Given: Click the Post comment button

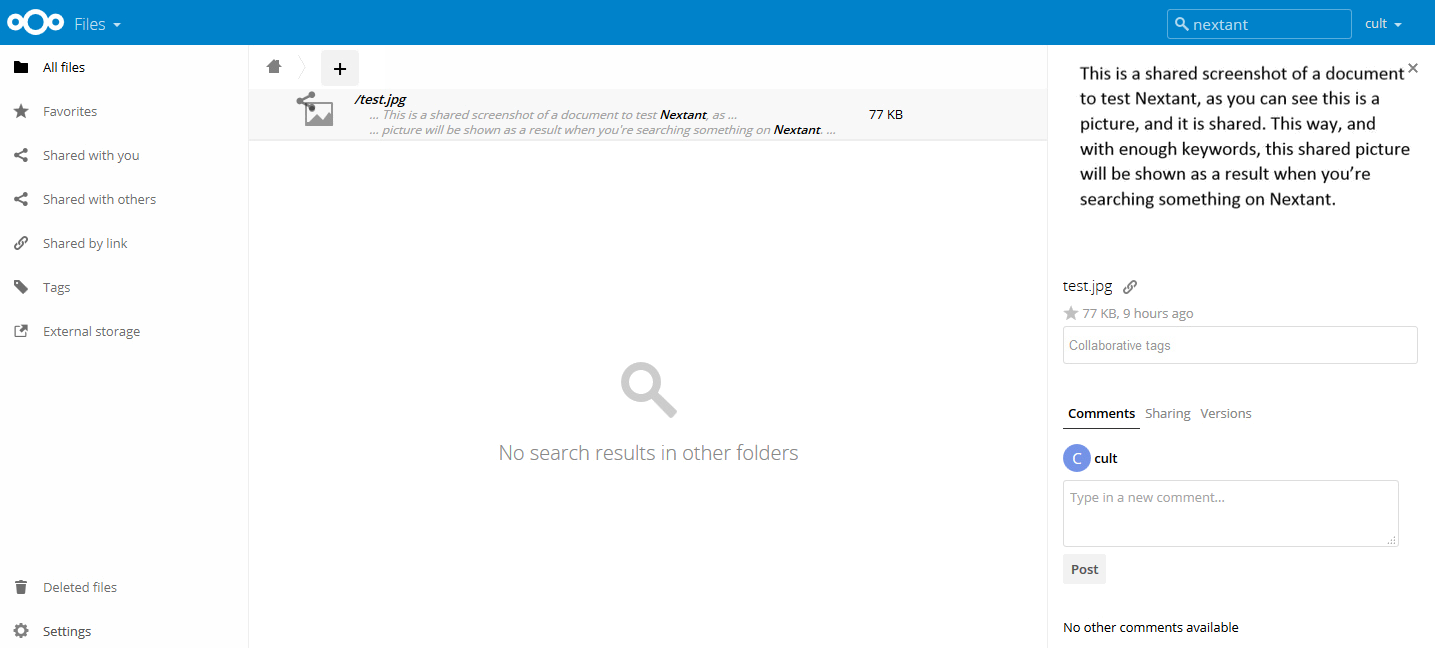Looking at the screenshot, I should point(1084,569).
